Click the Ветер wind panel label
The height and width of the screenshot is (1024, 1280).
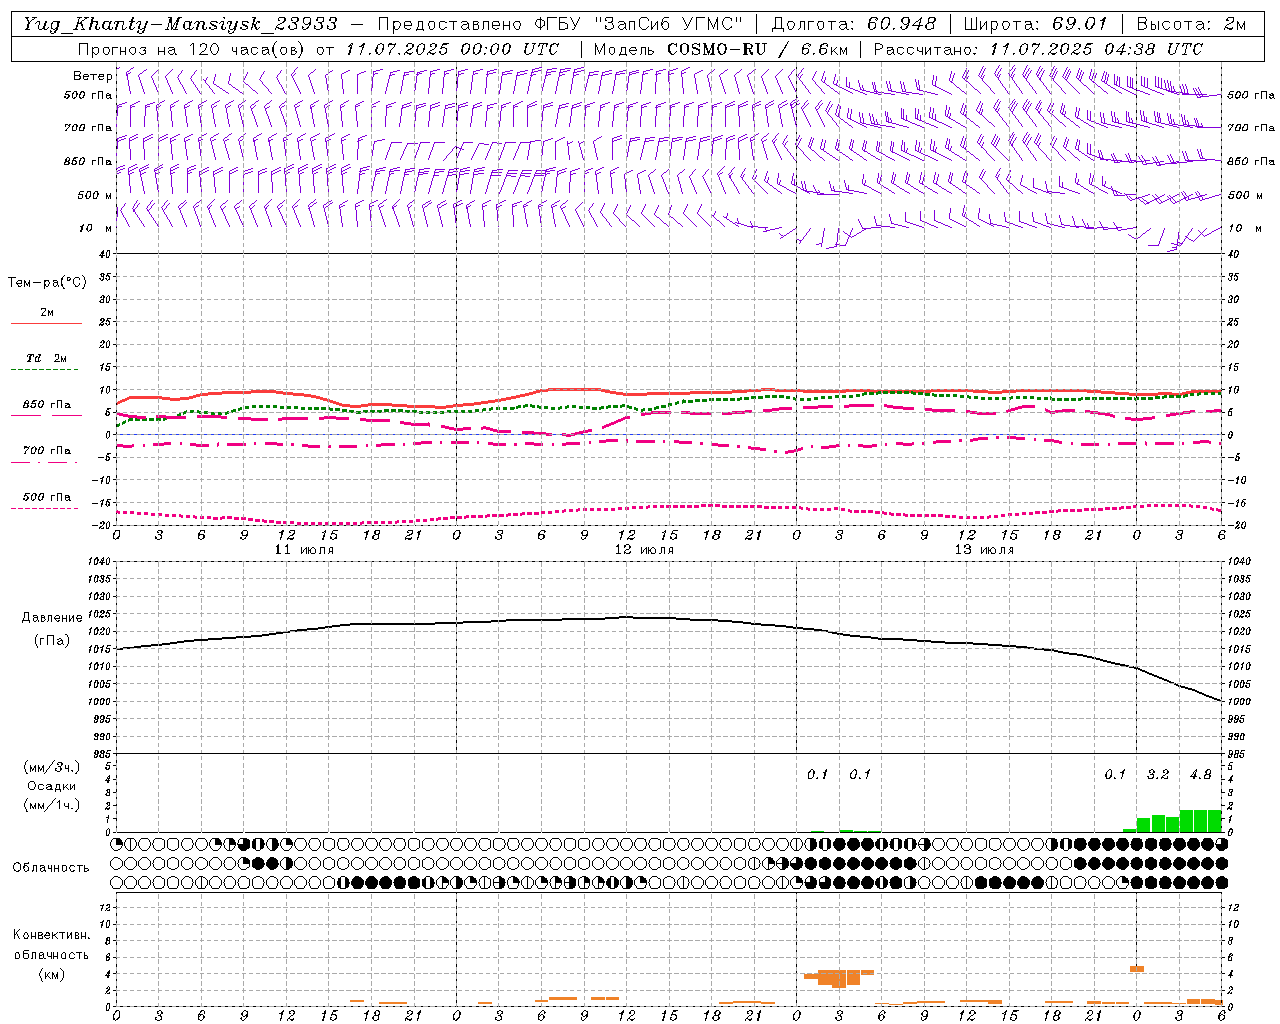coord(93,76)
